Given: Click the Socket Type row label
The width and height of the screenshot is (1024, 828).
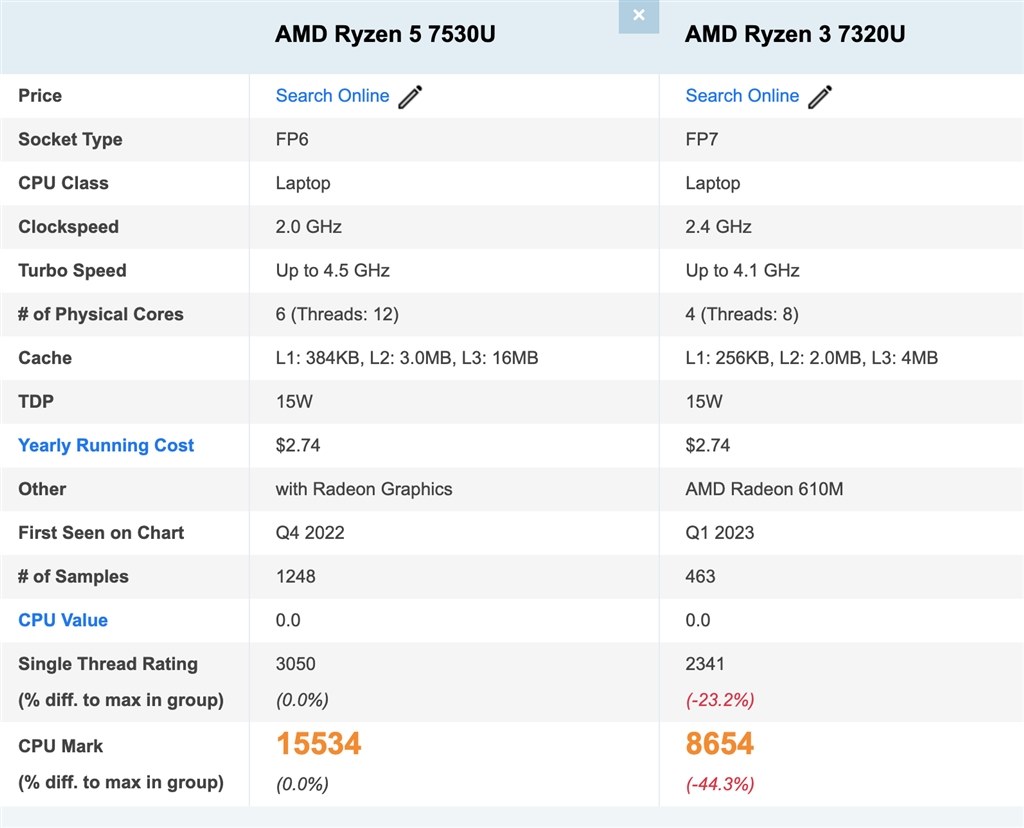Looking at the screenshot, I should tap(70, 140).
